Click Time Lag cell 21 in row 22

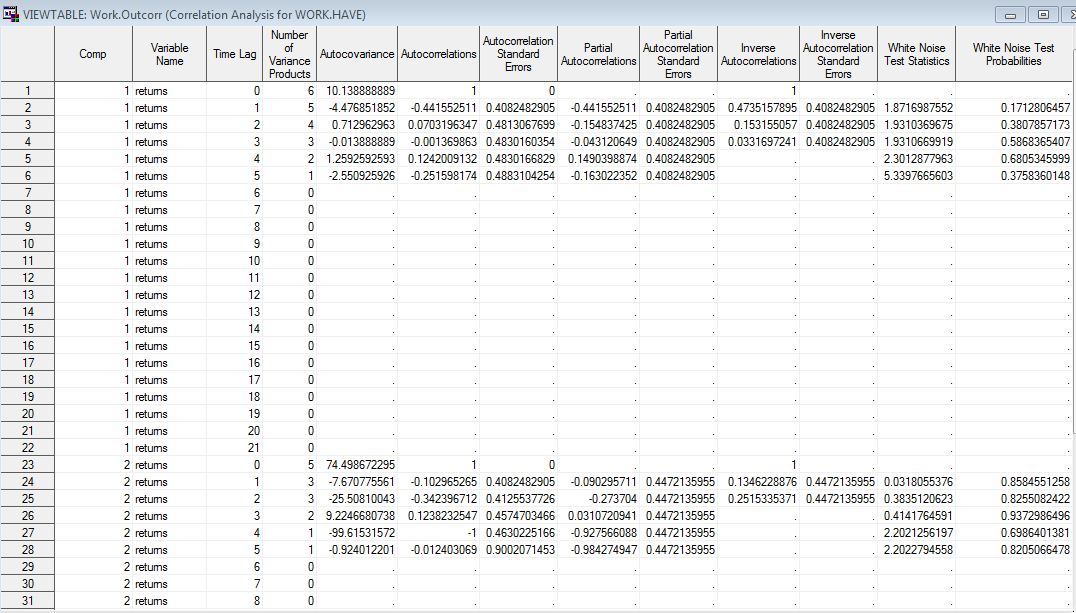pos(235,448)
